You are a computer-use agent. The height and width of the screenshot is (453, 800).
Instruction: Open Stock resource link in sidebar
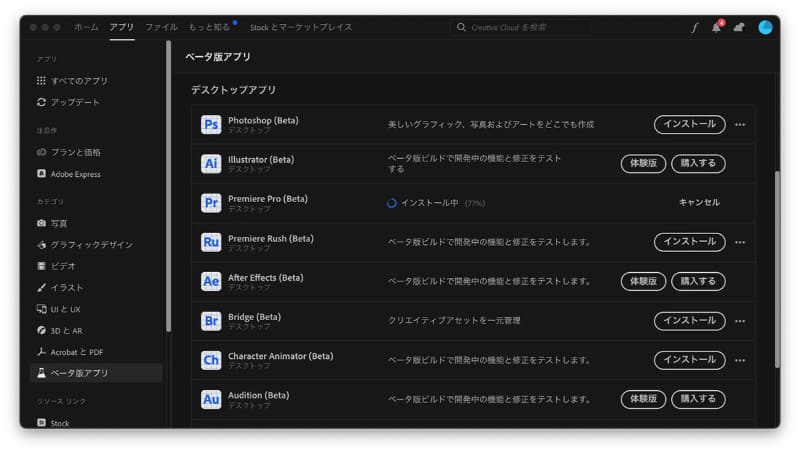(x=53, y=422)
